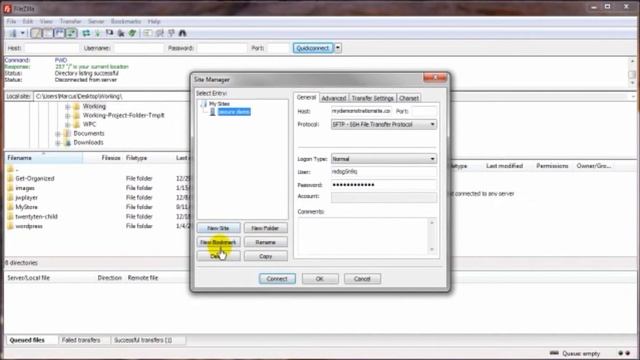
Task: Click OK in Site Manager
Action: (320, 279)
